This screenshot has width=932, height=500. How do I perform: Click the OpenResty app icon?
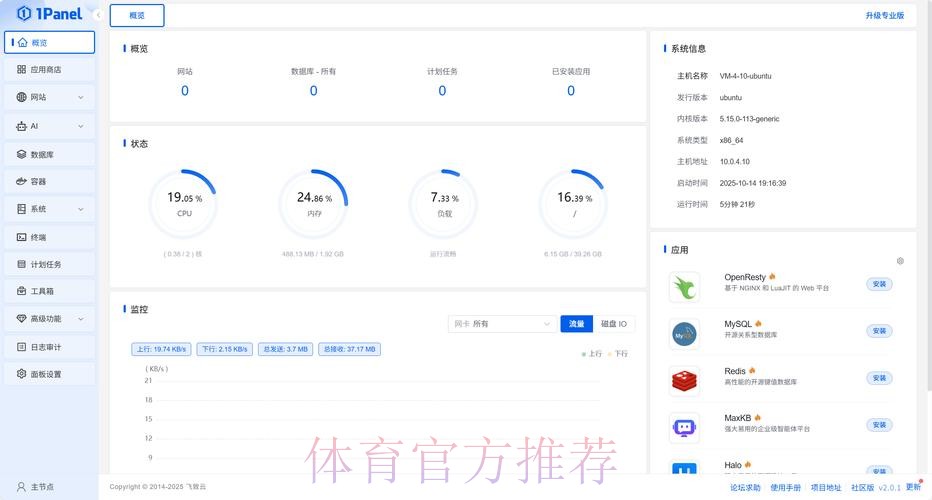[684, 287]
